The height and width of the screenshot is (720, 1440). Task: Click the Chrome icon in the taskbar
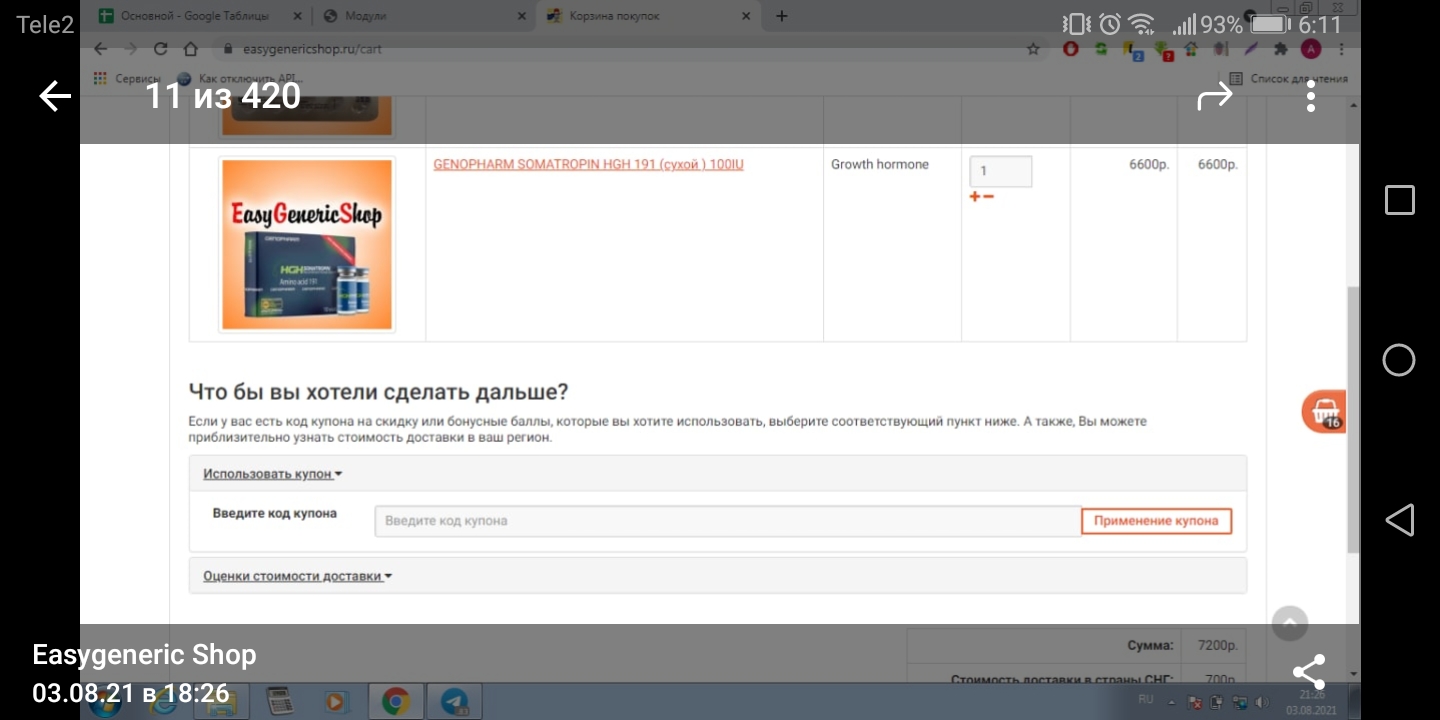395,702
